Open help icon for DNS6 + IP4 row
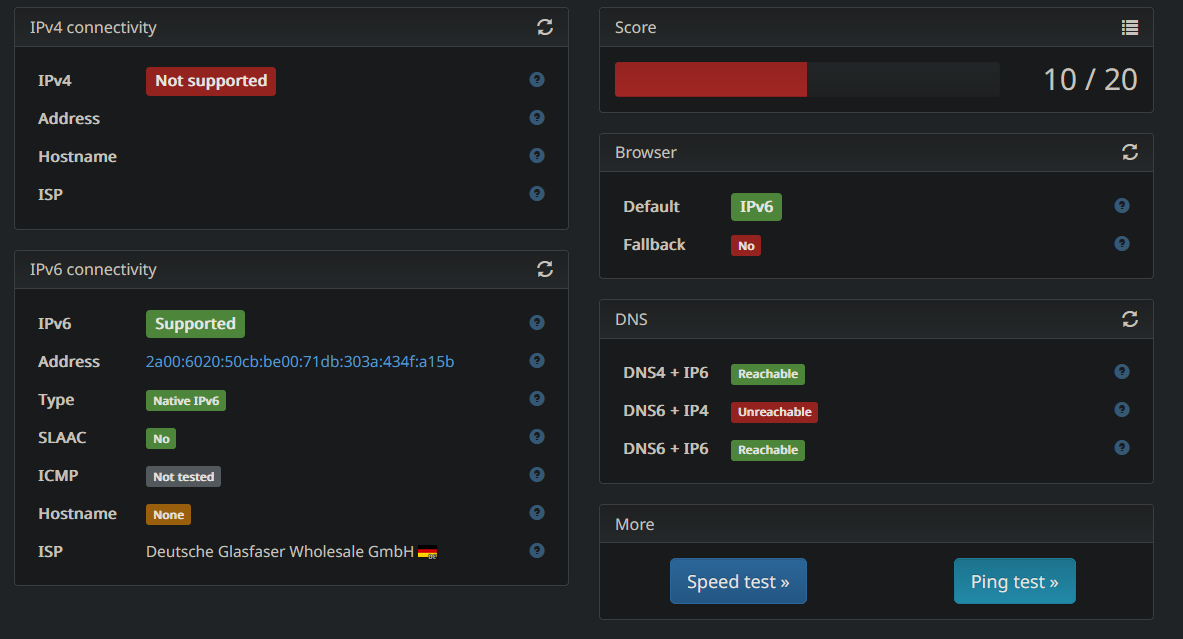Image resolution: width=1183 pixels, height=639 pixels. pyautogui.click(x=1122, y=410)
